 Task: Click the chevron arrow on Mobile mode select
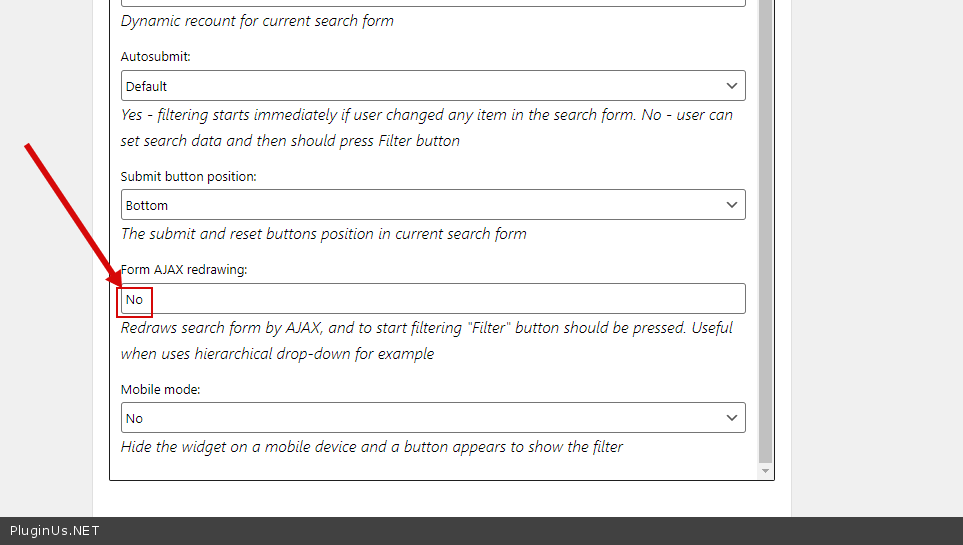pyautogui.click(x=732, y=418)
